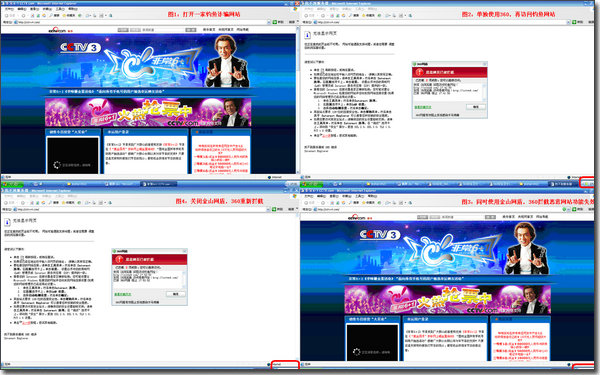600x375 pixels.
Task: Click Windows Start button above Figure 3 browser
Action: pyautogui.click(x=311, y=184)
